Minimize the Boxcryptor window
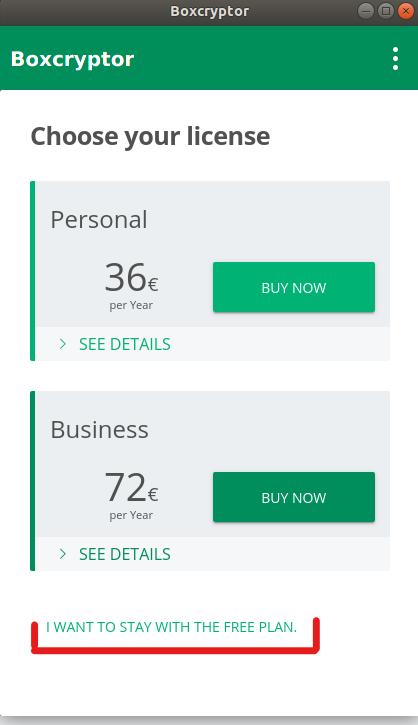Viewport: 418px width, 725px height. pos(365,11)
